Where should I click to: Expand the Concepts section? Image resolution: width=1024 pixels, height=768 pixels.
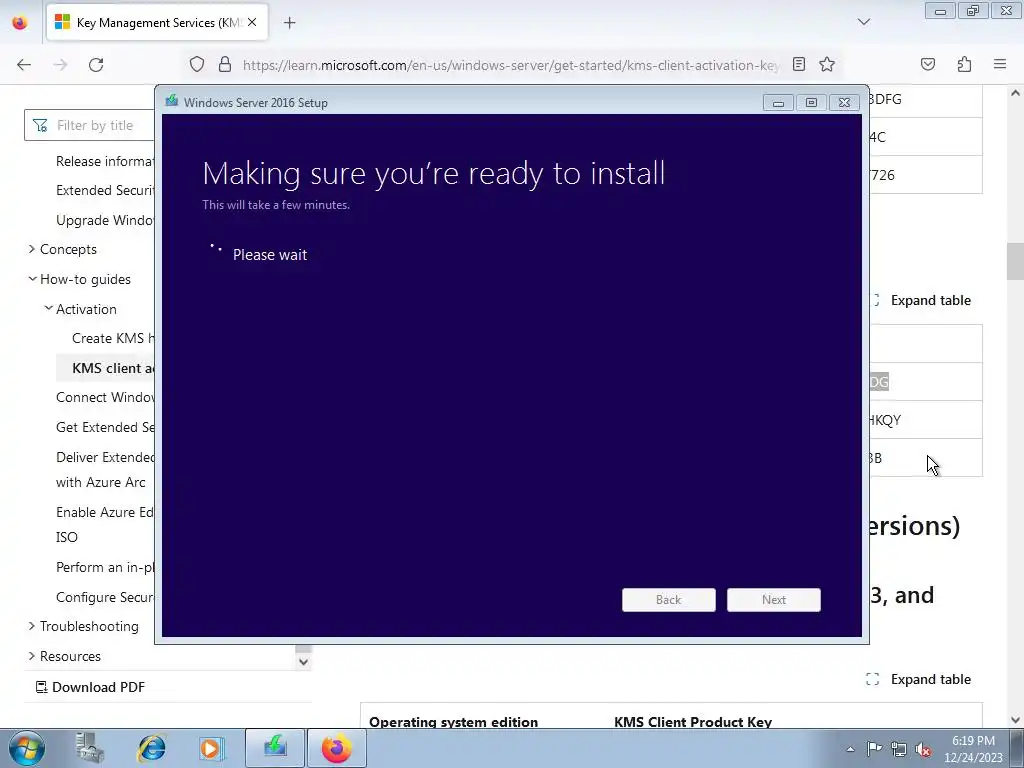pyautogui.click(x=32, y=249)
